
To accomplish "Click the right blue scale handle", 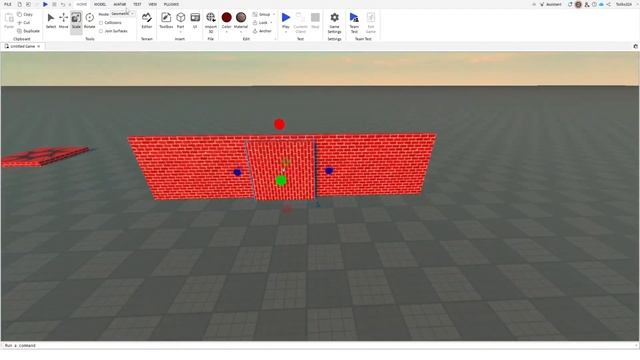I will point(329,171).
